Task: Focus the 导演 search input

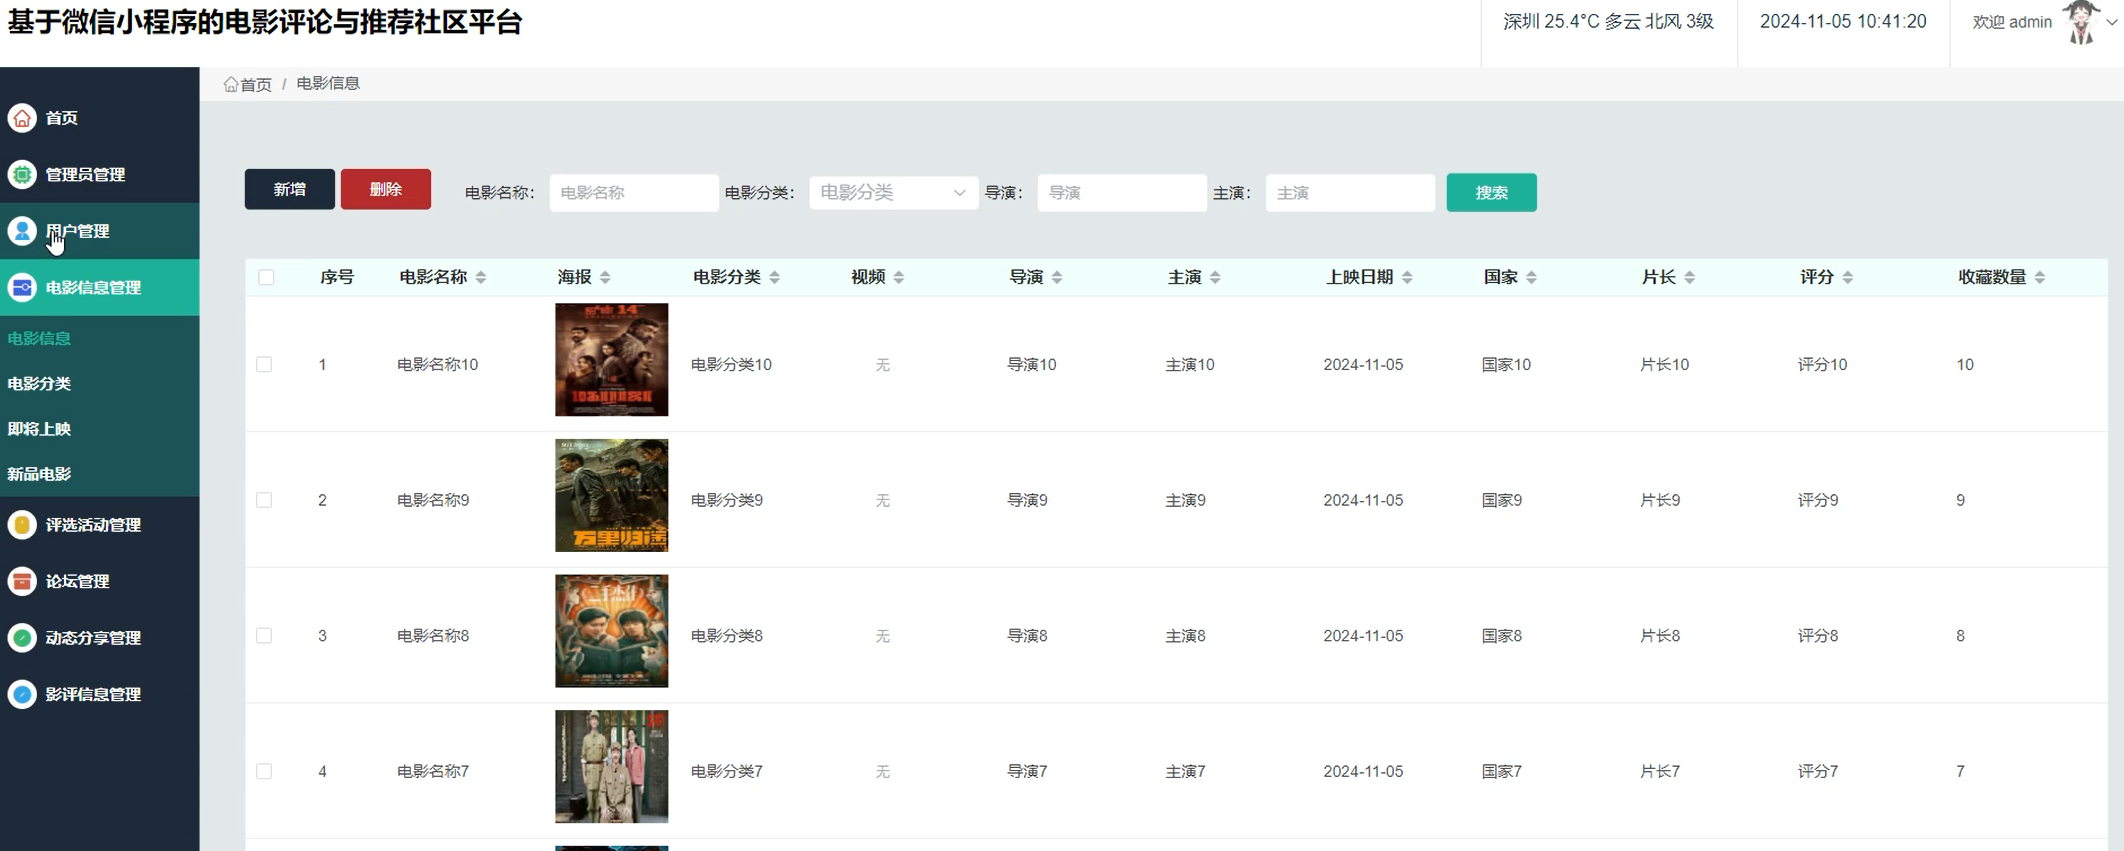Action: pos(1122,192)
